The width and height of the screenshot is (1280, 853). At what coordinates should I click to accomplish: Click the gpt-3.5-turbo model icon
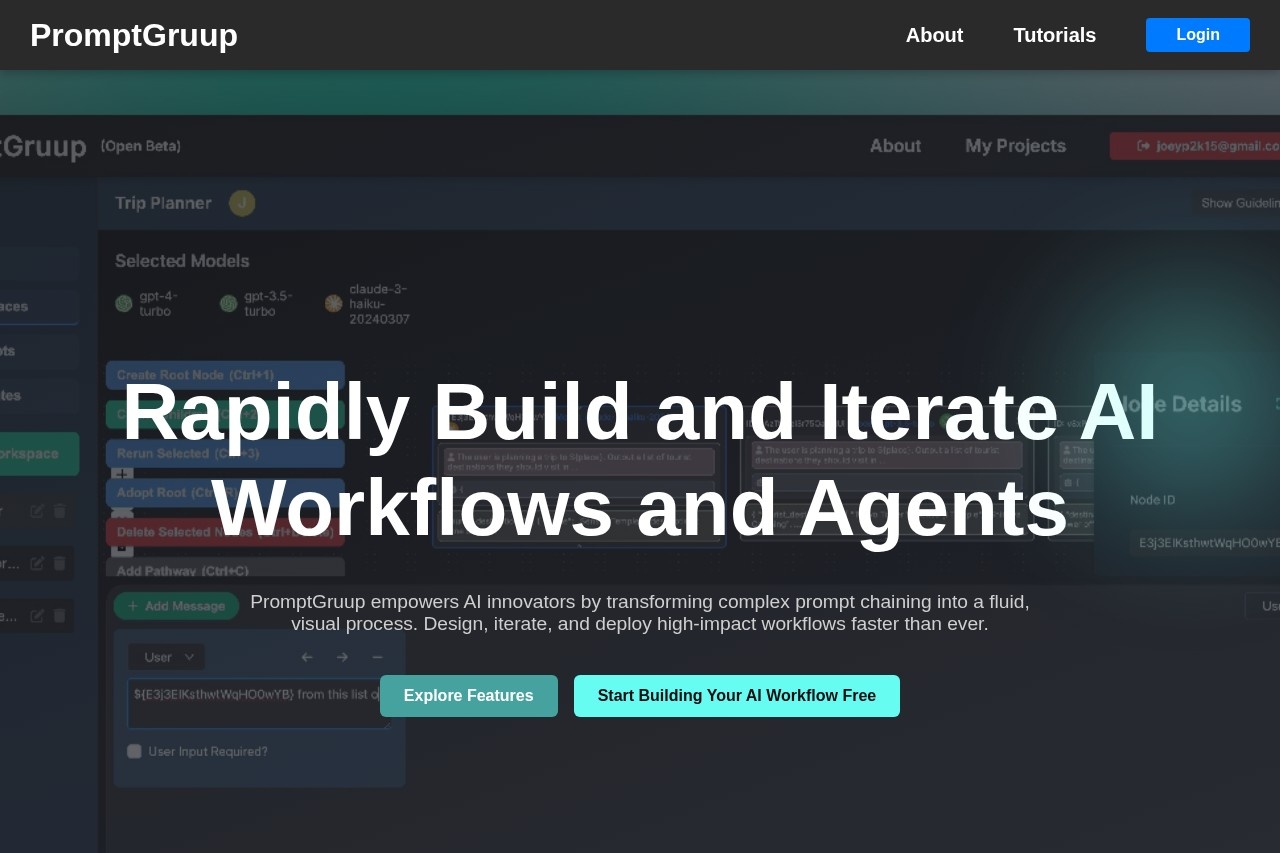(x=229, y=303)
